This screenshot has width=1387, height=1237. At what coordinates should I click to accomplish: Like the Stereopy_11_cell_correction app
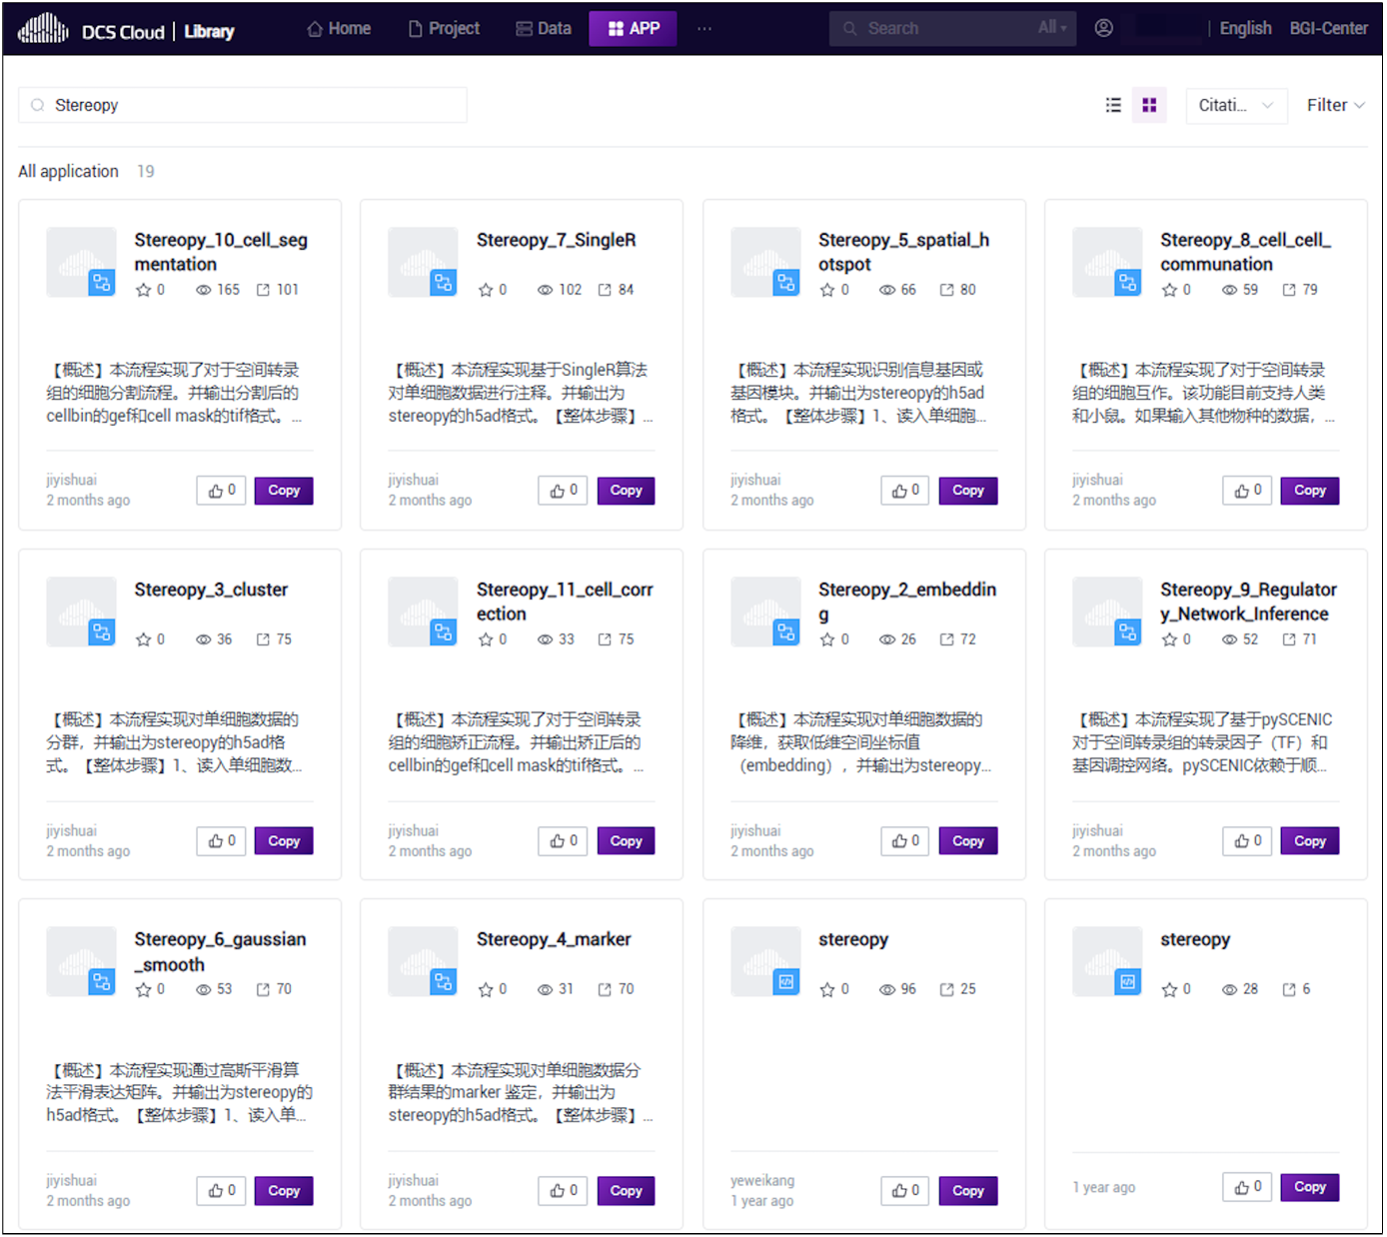(563, 841)
